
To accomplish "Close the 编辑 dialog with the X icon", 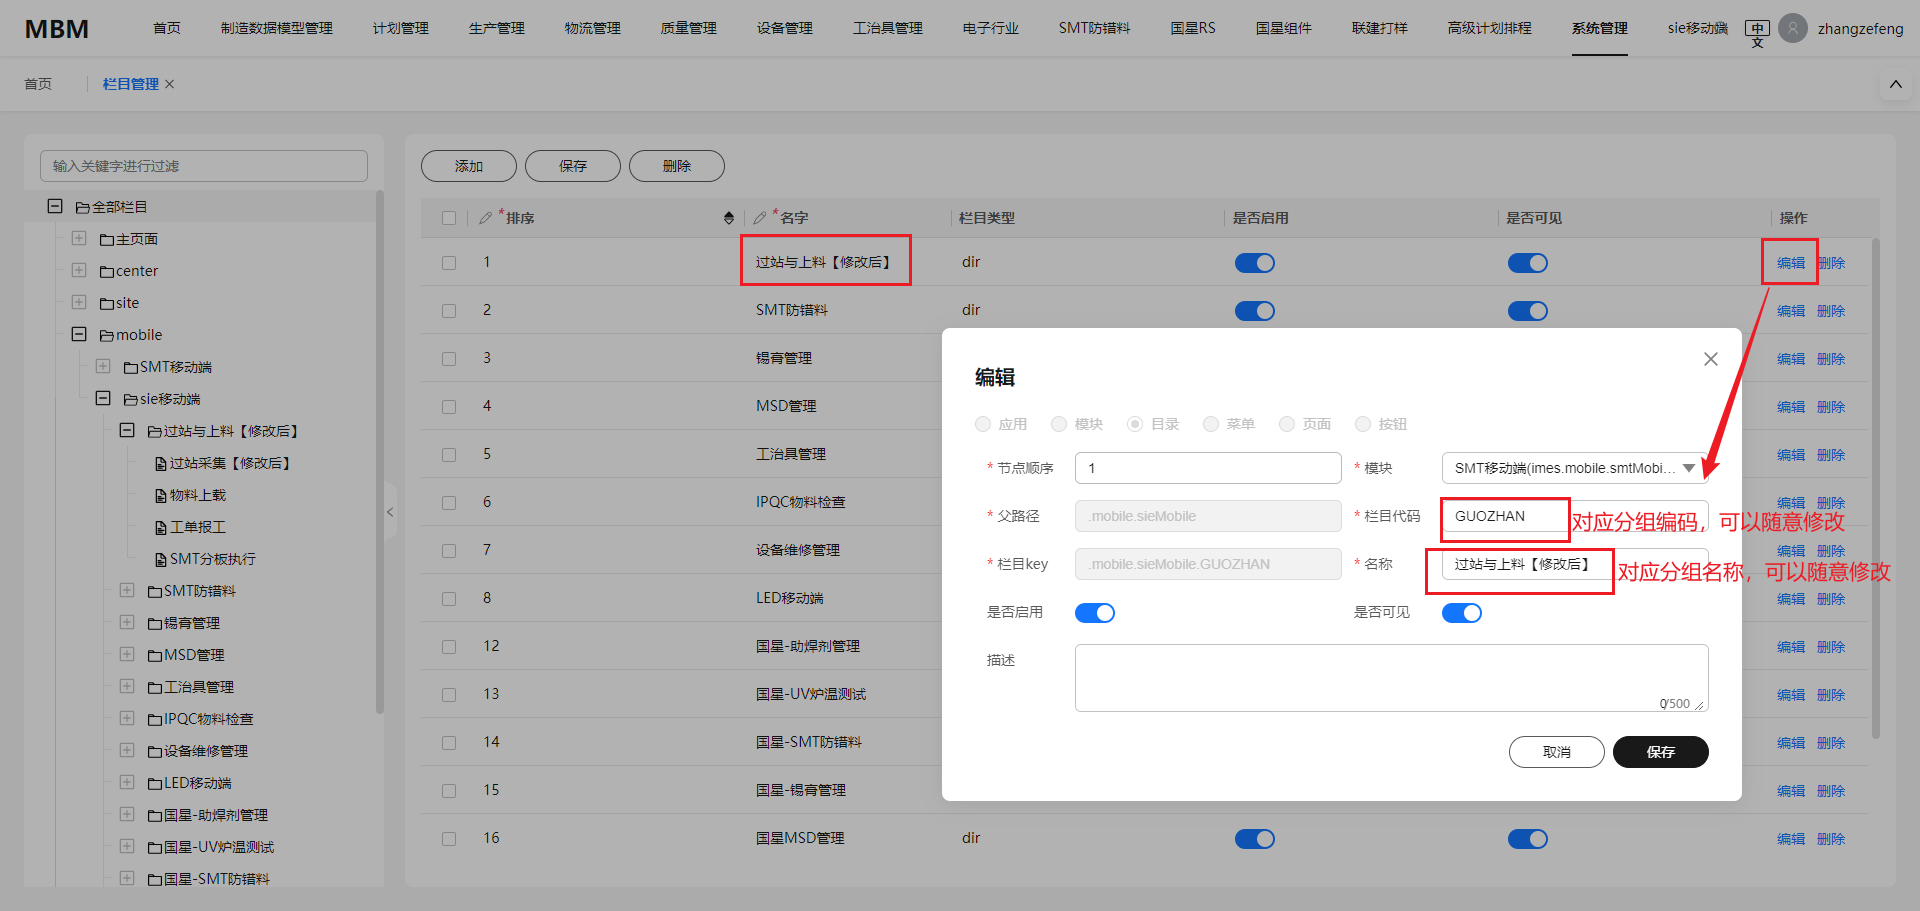I will tap(1711, 359).
